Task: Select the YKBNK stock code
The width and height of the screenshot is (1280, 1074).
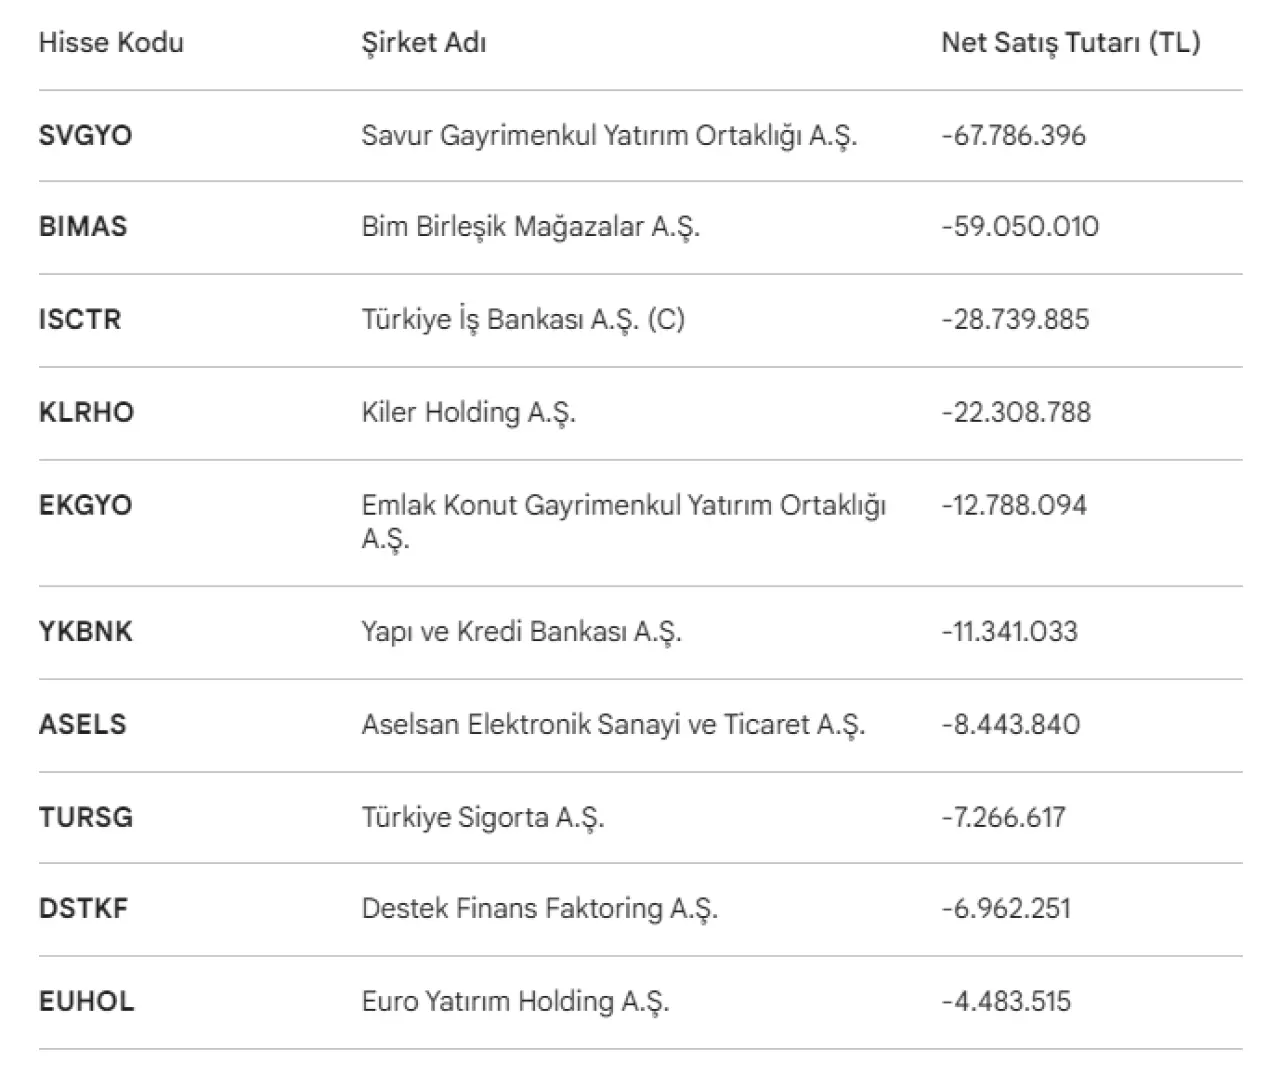Action: pyautogui.click(x=85, y=632)
